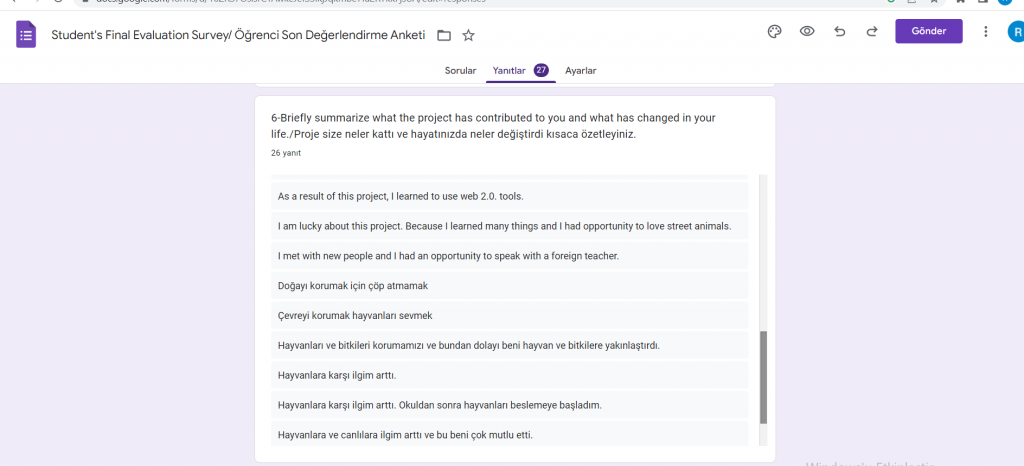
Task: Open the three-dot more options menu
Action: (x=987, y=31)
